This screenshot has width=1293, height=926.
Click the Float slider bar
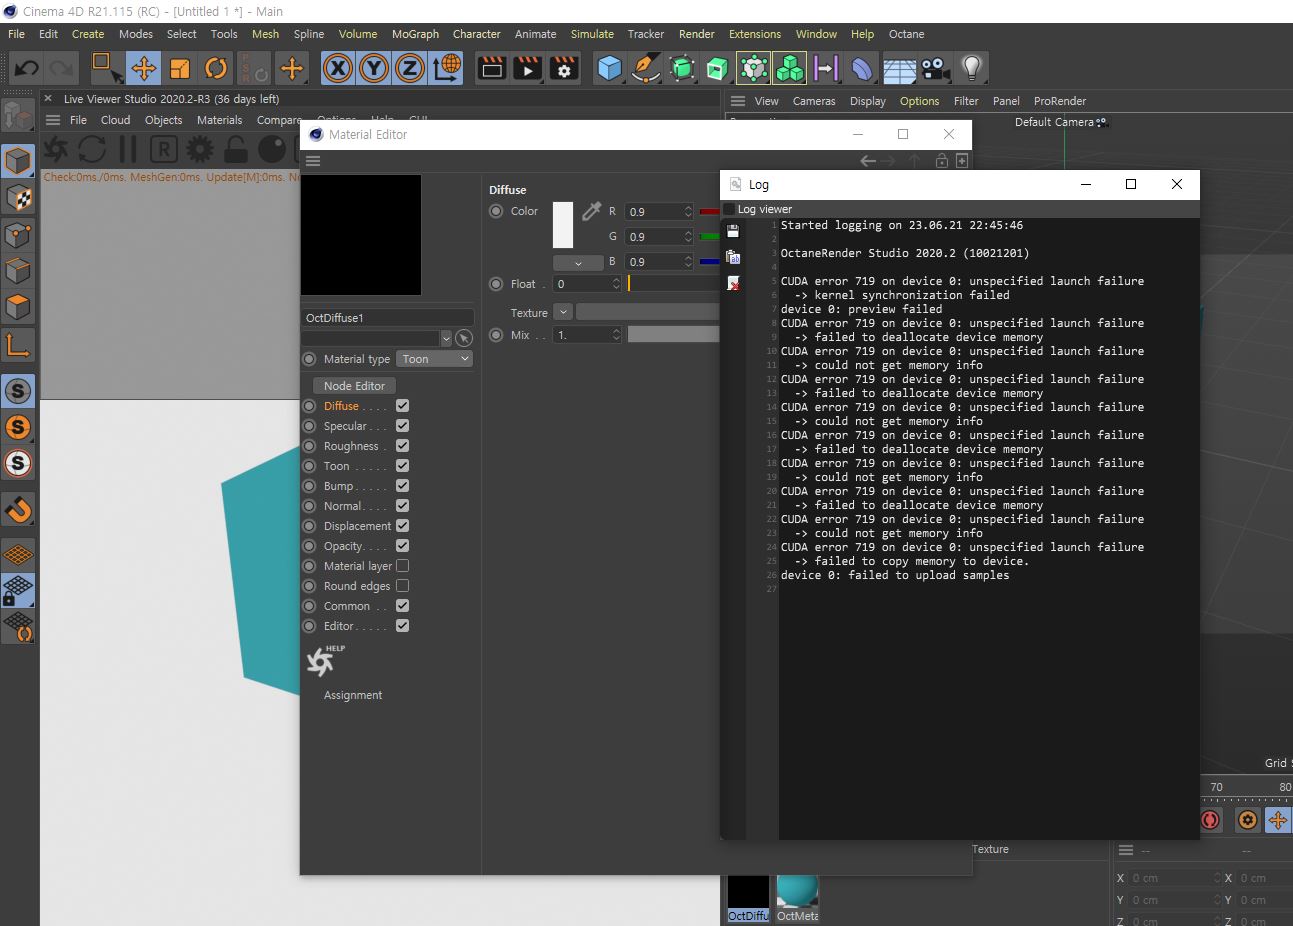[673, 284]
